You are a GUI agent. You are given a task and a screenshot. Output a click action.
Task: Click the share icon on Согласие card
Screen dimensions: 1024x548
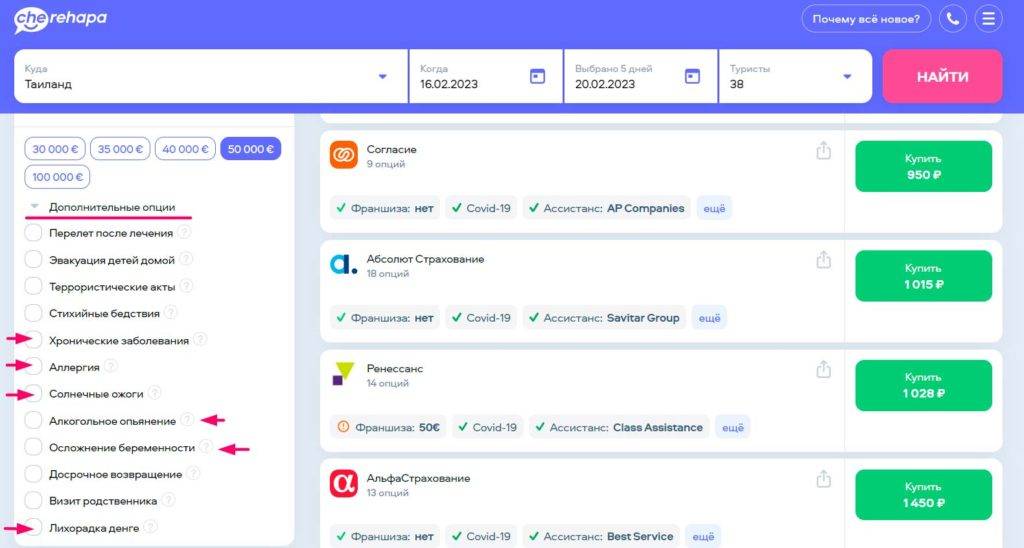[x=823, y=150]
